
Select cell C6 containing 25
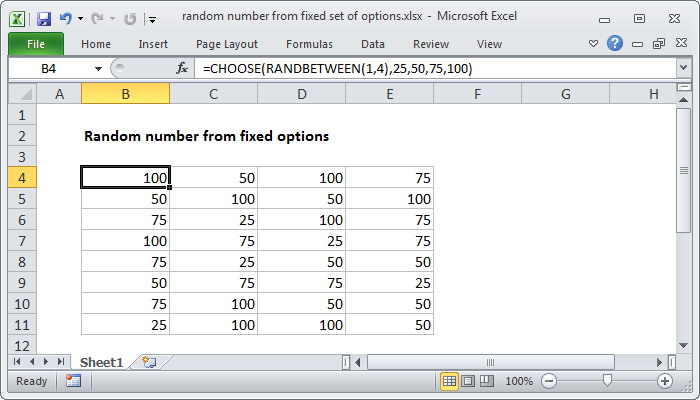point(213,220)
